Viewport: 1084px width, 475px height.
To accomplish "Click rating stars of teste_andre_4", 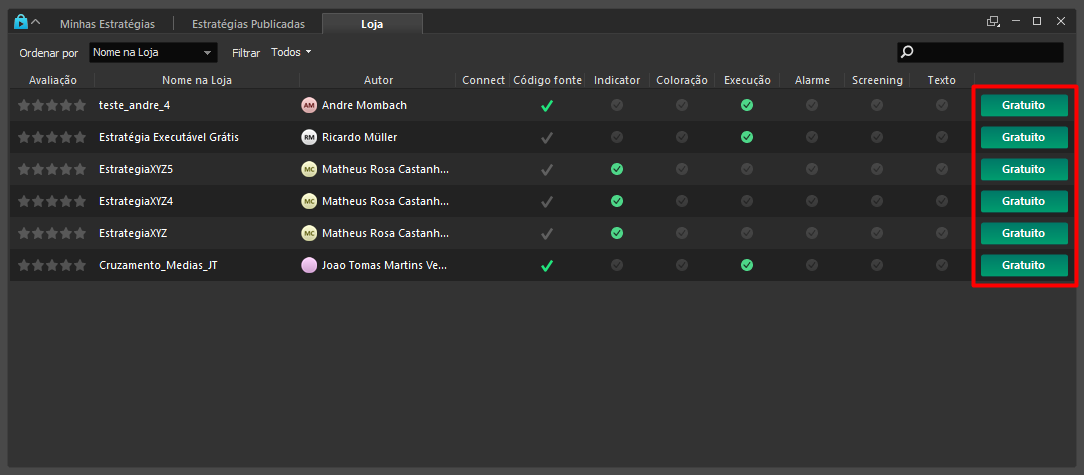I will click(52, 105).
